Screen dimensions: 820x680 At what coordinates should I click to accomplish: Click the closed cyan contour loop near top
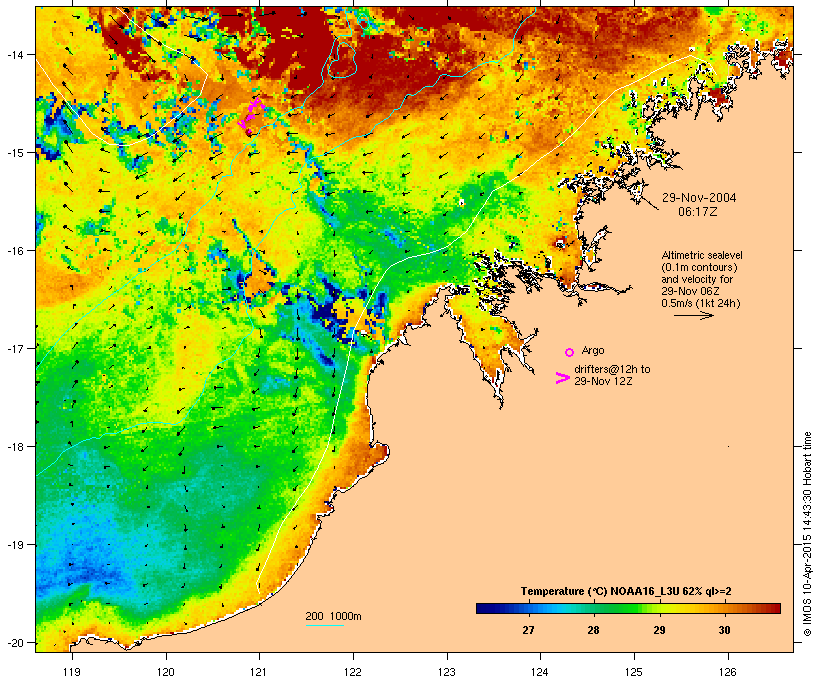click(343, 60)
